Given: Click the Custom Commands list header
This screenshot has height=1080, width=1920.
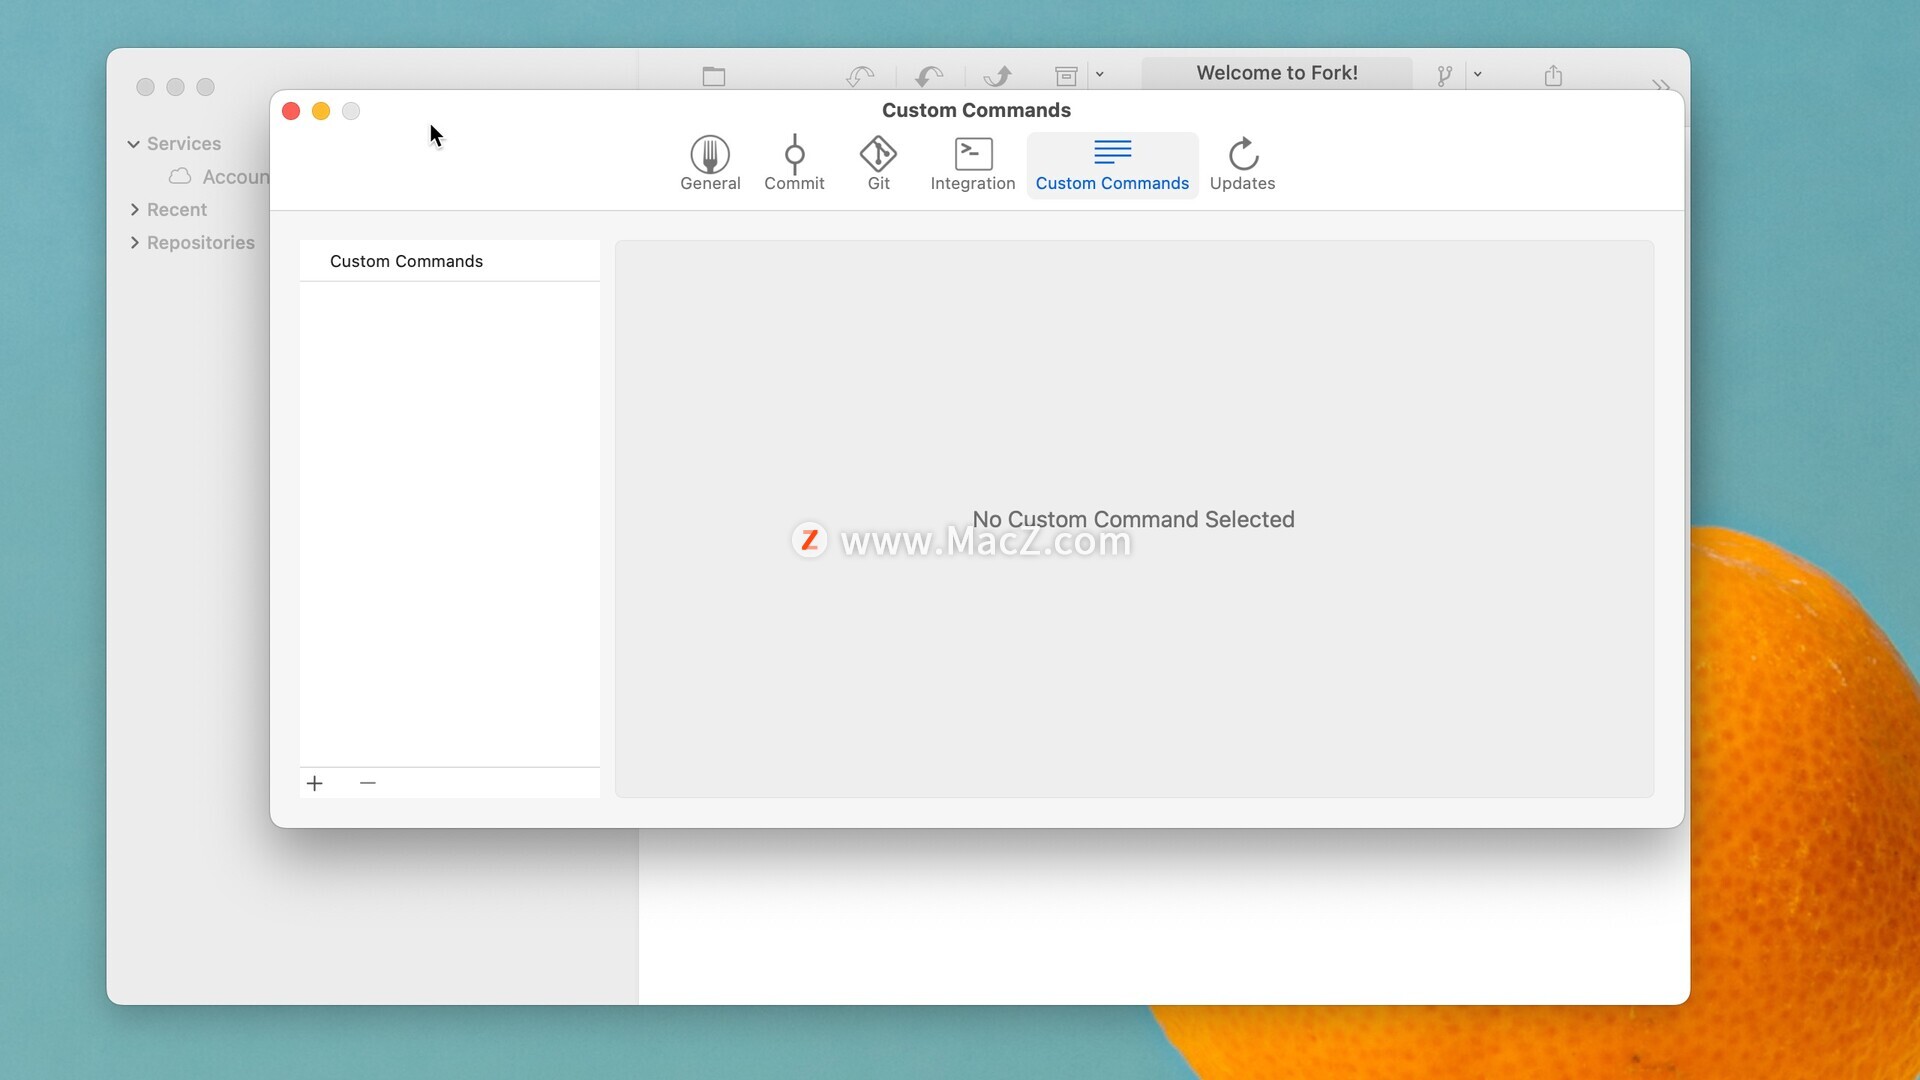Looking at the screenshot, I should click(x=450, y=261).
